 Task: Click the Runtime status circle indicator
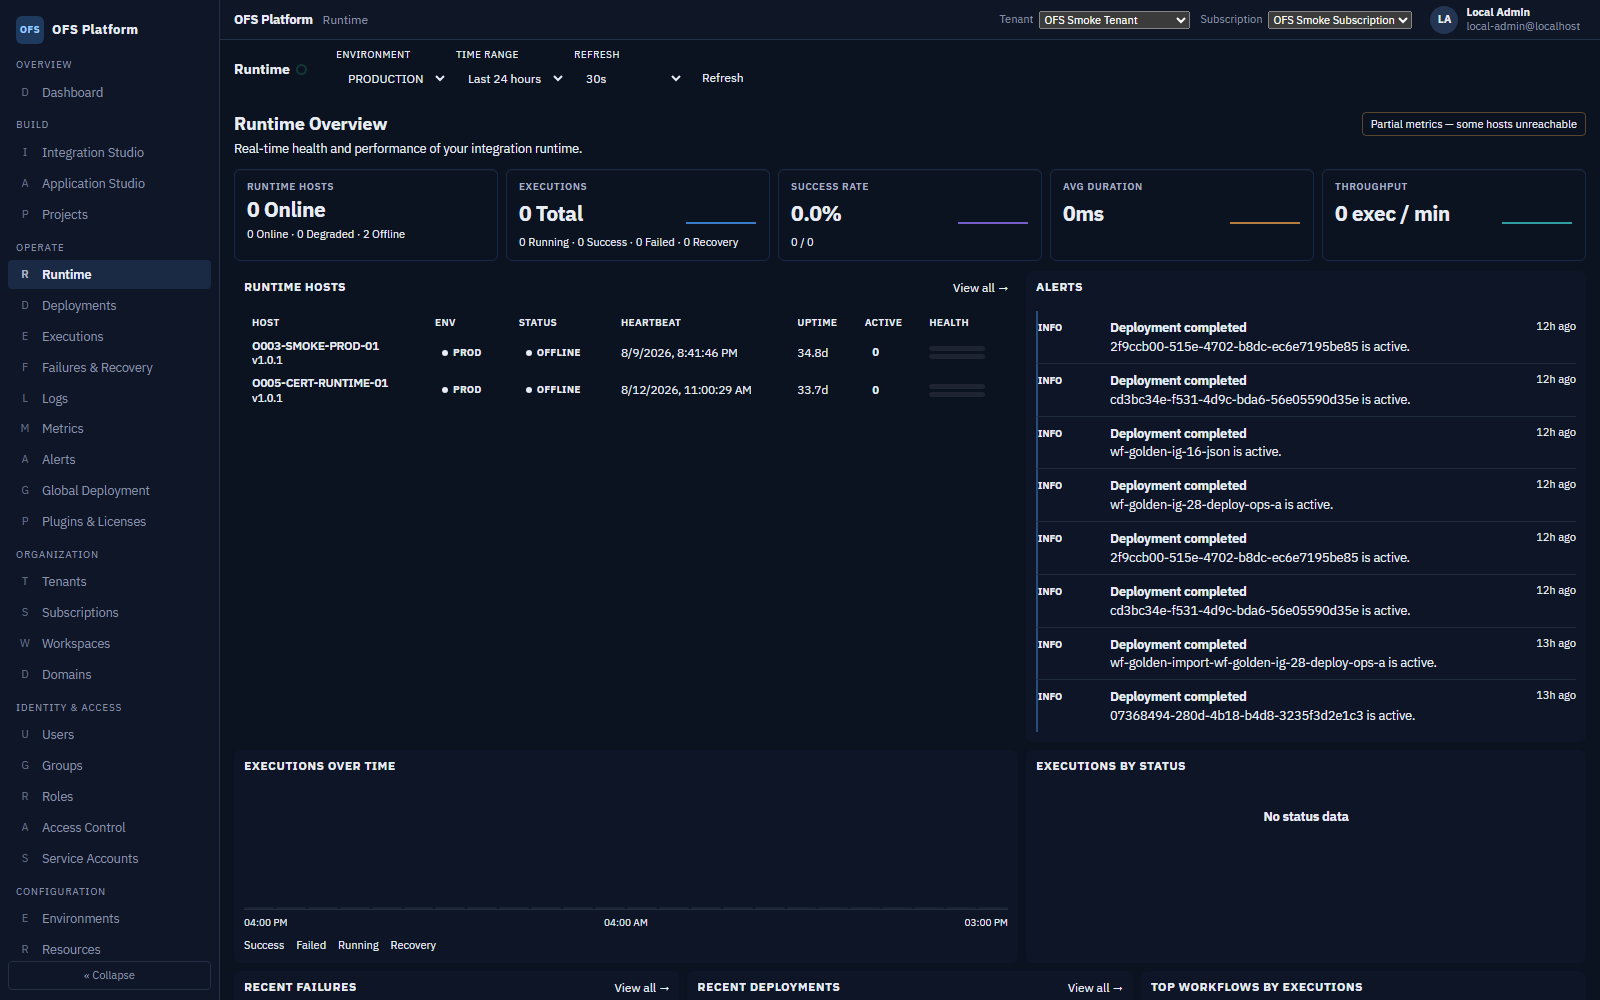[301, 69]
